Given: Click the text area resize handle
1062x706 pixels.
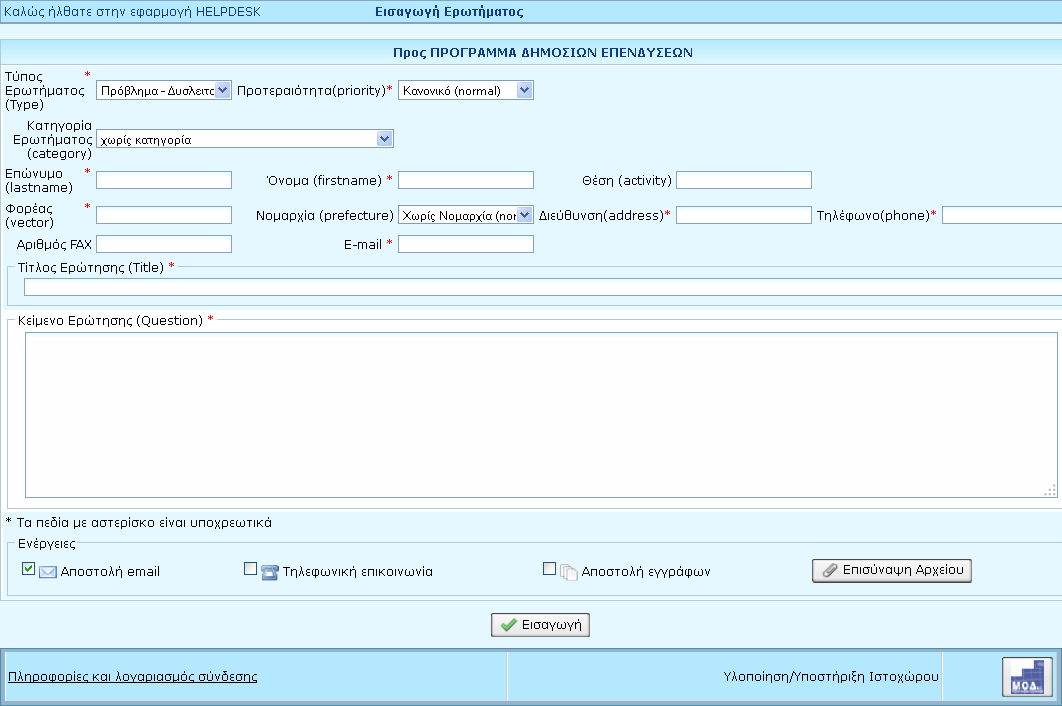Looking at the screenshot, I should coord(1050,491).
